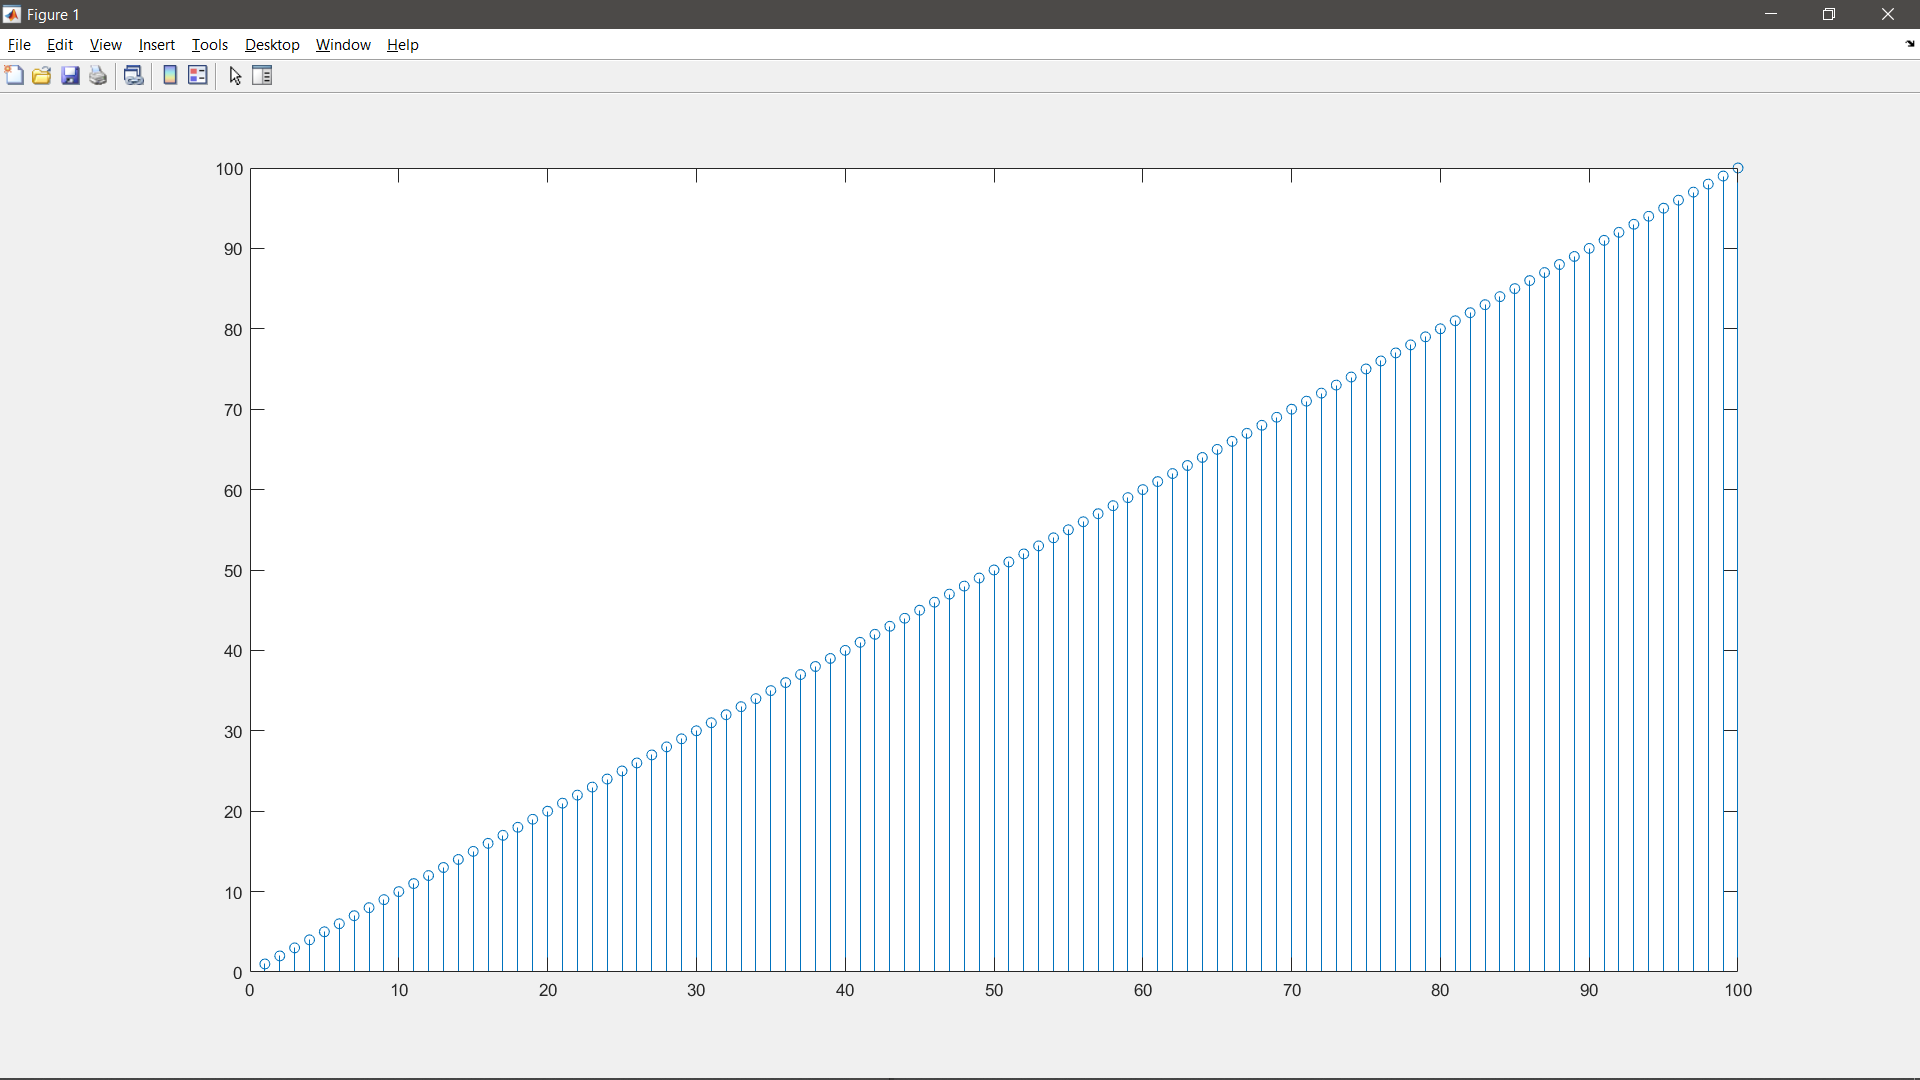Image resolution: width=1920 pixels, height=1080 pixels.
Task: Open the Window menu
Action: click(x=343, y=44)
